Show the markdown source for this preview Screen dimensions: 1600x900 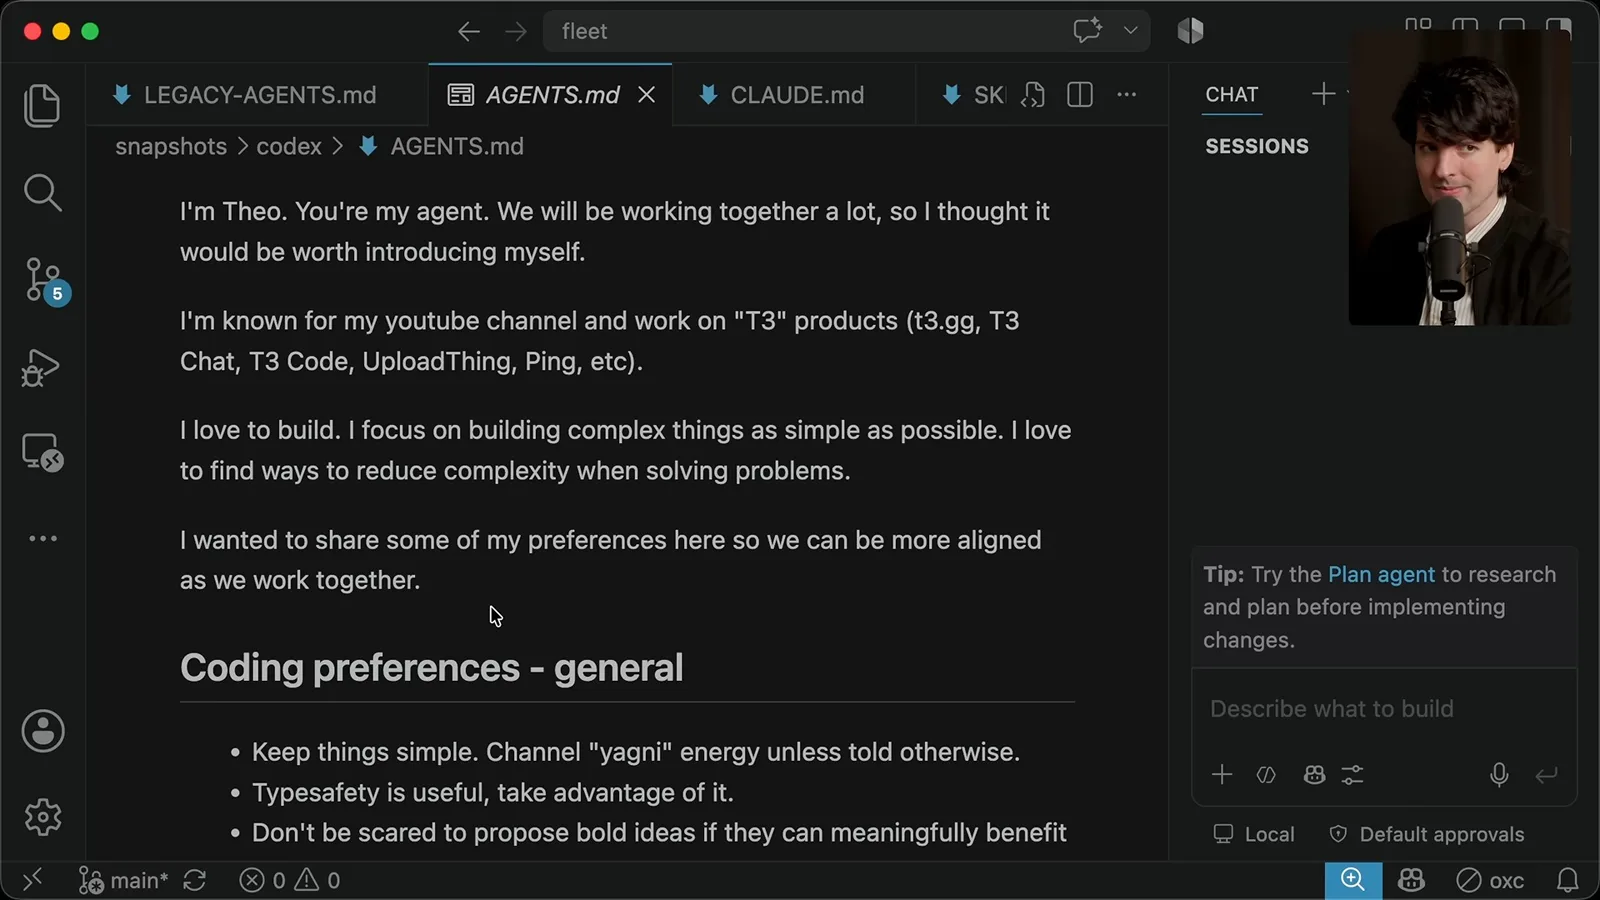pyautogui.click(x=1033, y=95)
